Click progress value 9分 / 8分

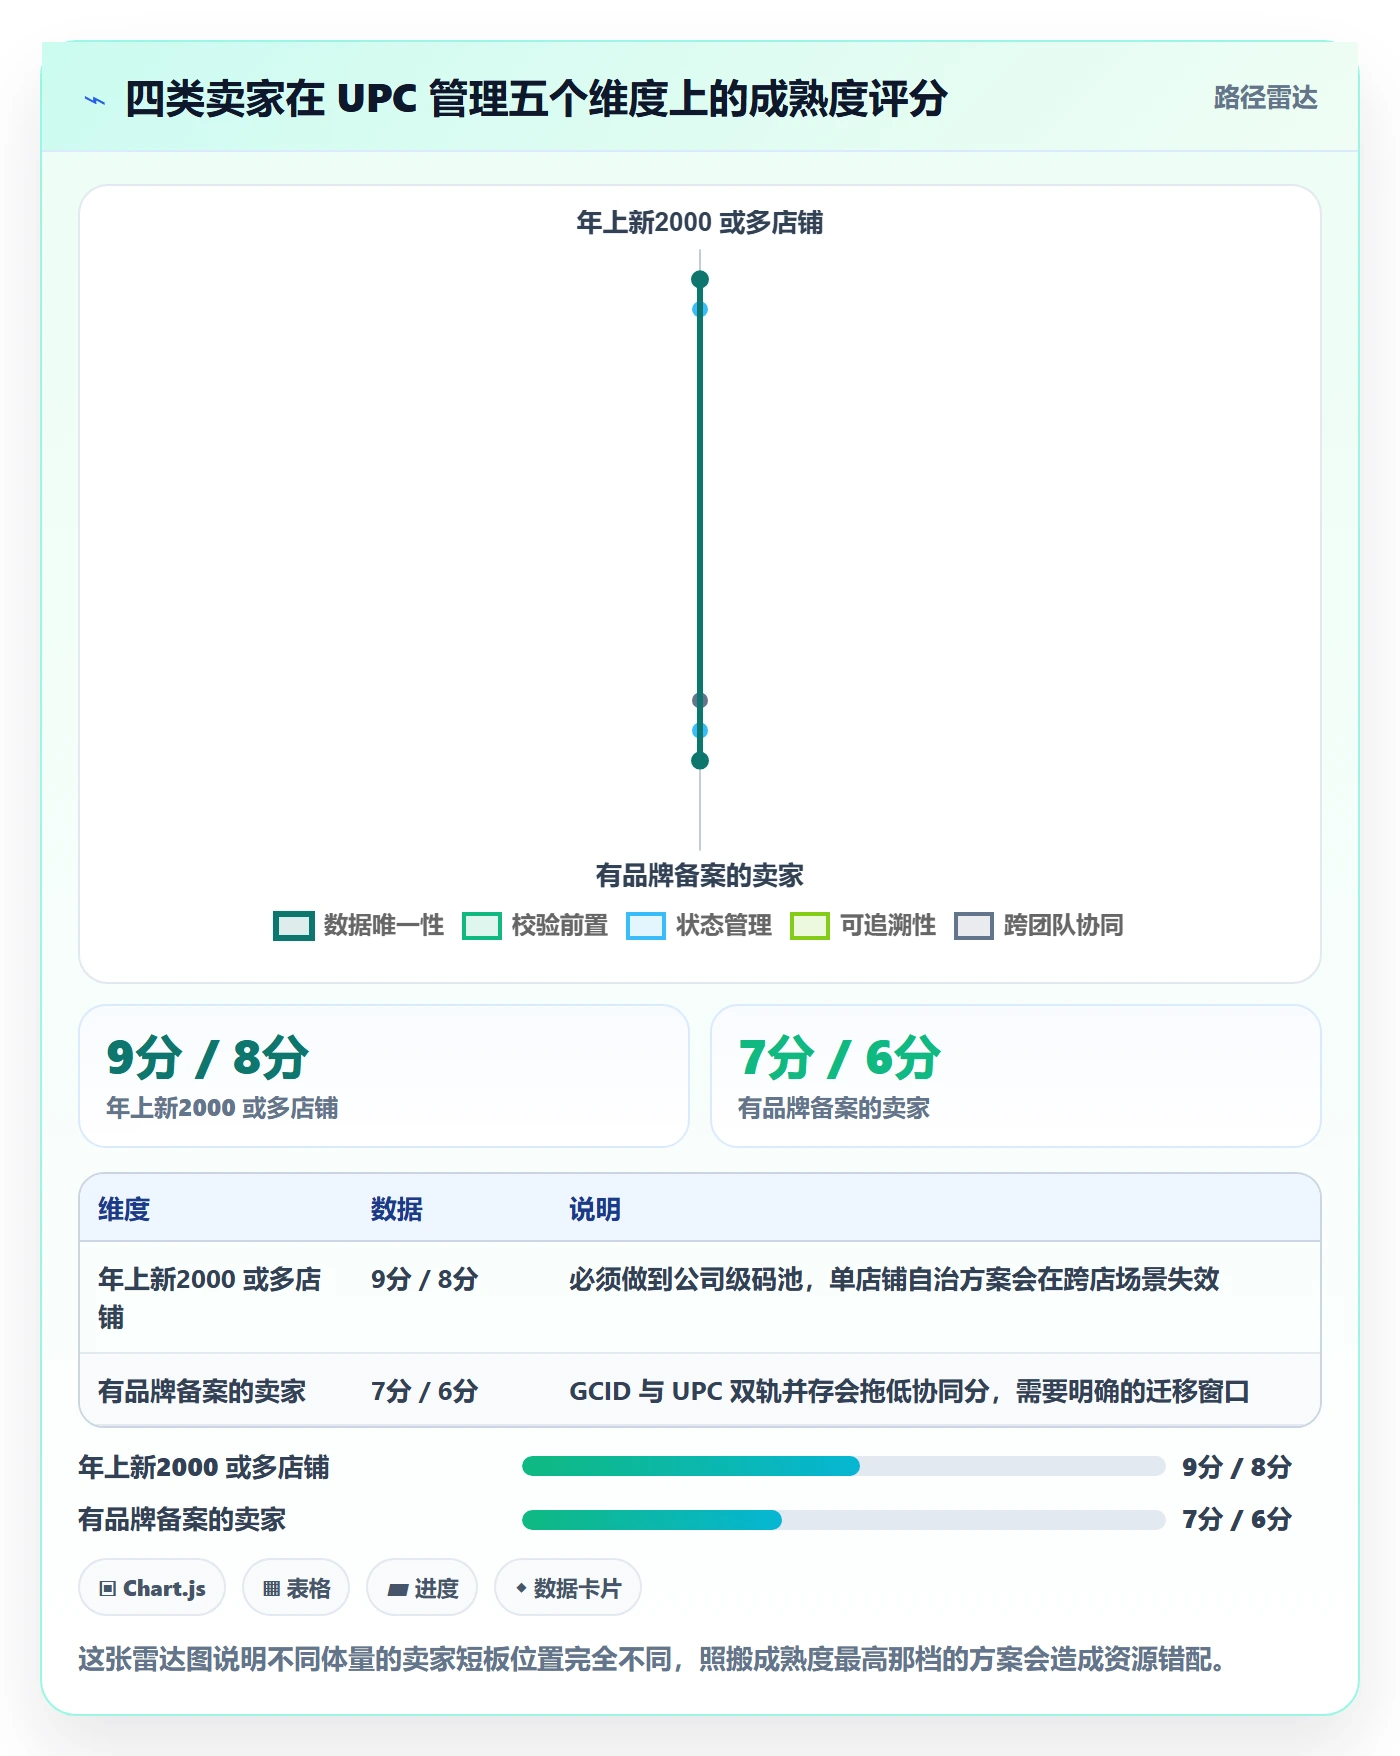(1237, 1467)
